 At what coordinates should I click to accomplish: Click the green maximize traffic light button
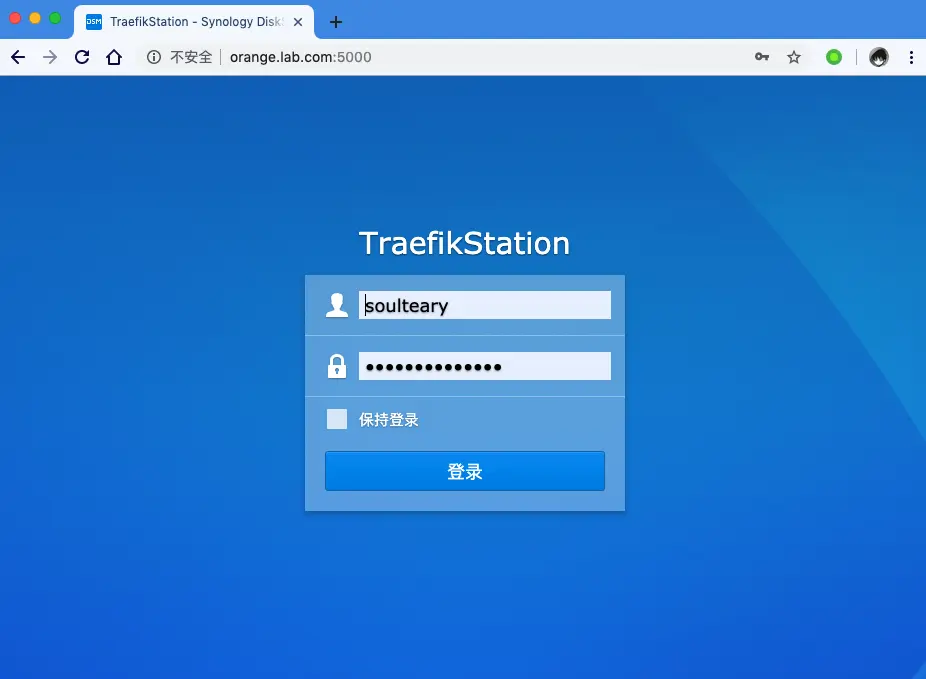point(55,17)
